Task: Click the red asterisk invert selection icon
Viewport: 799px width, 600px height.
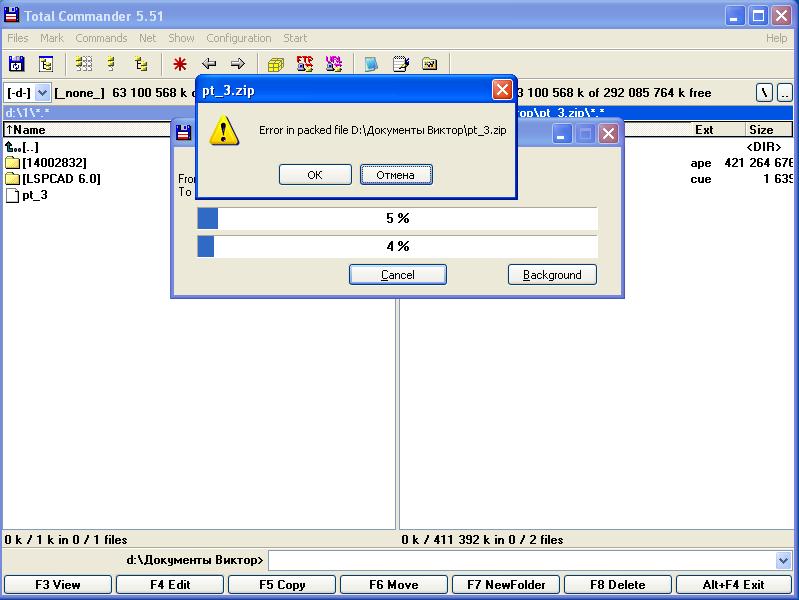Action: (x=179, y=64)
